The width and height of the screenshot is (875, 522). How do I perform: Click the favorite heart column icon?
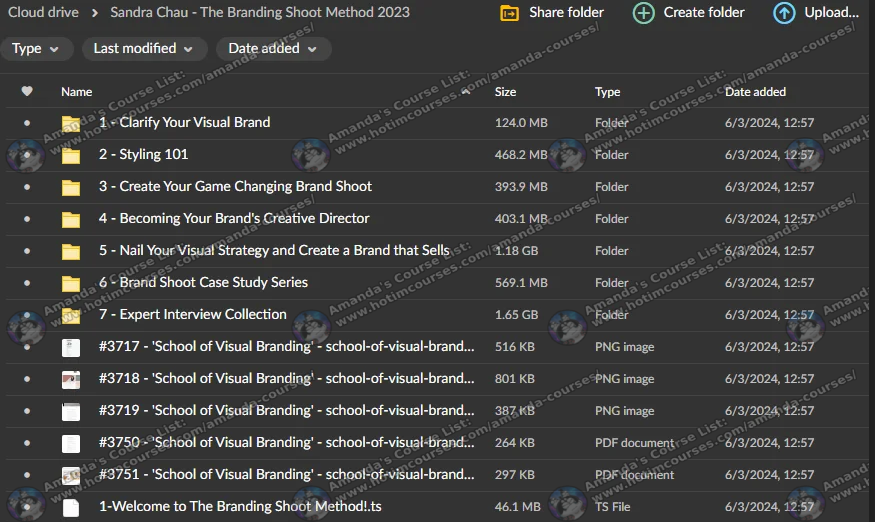(27, 91)
